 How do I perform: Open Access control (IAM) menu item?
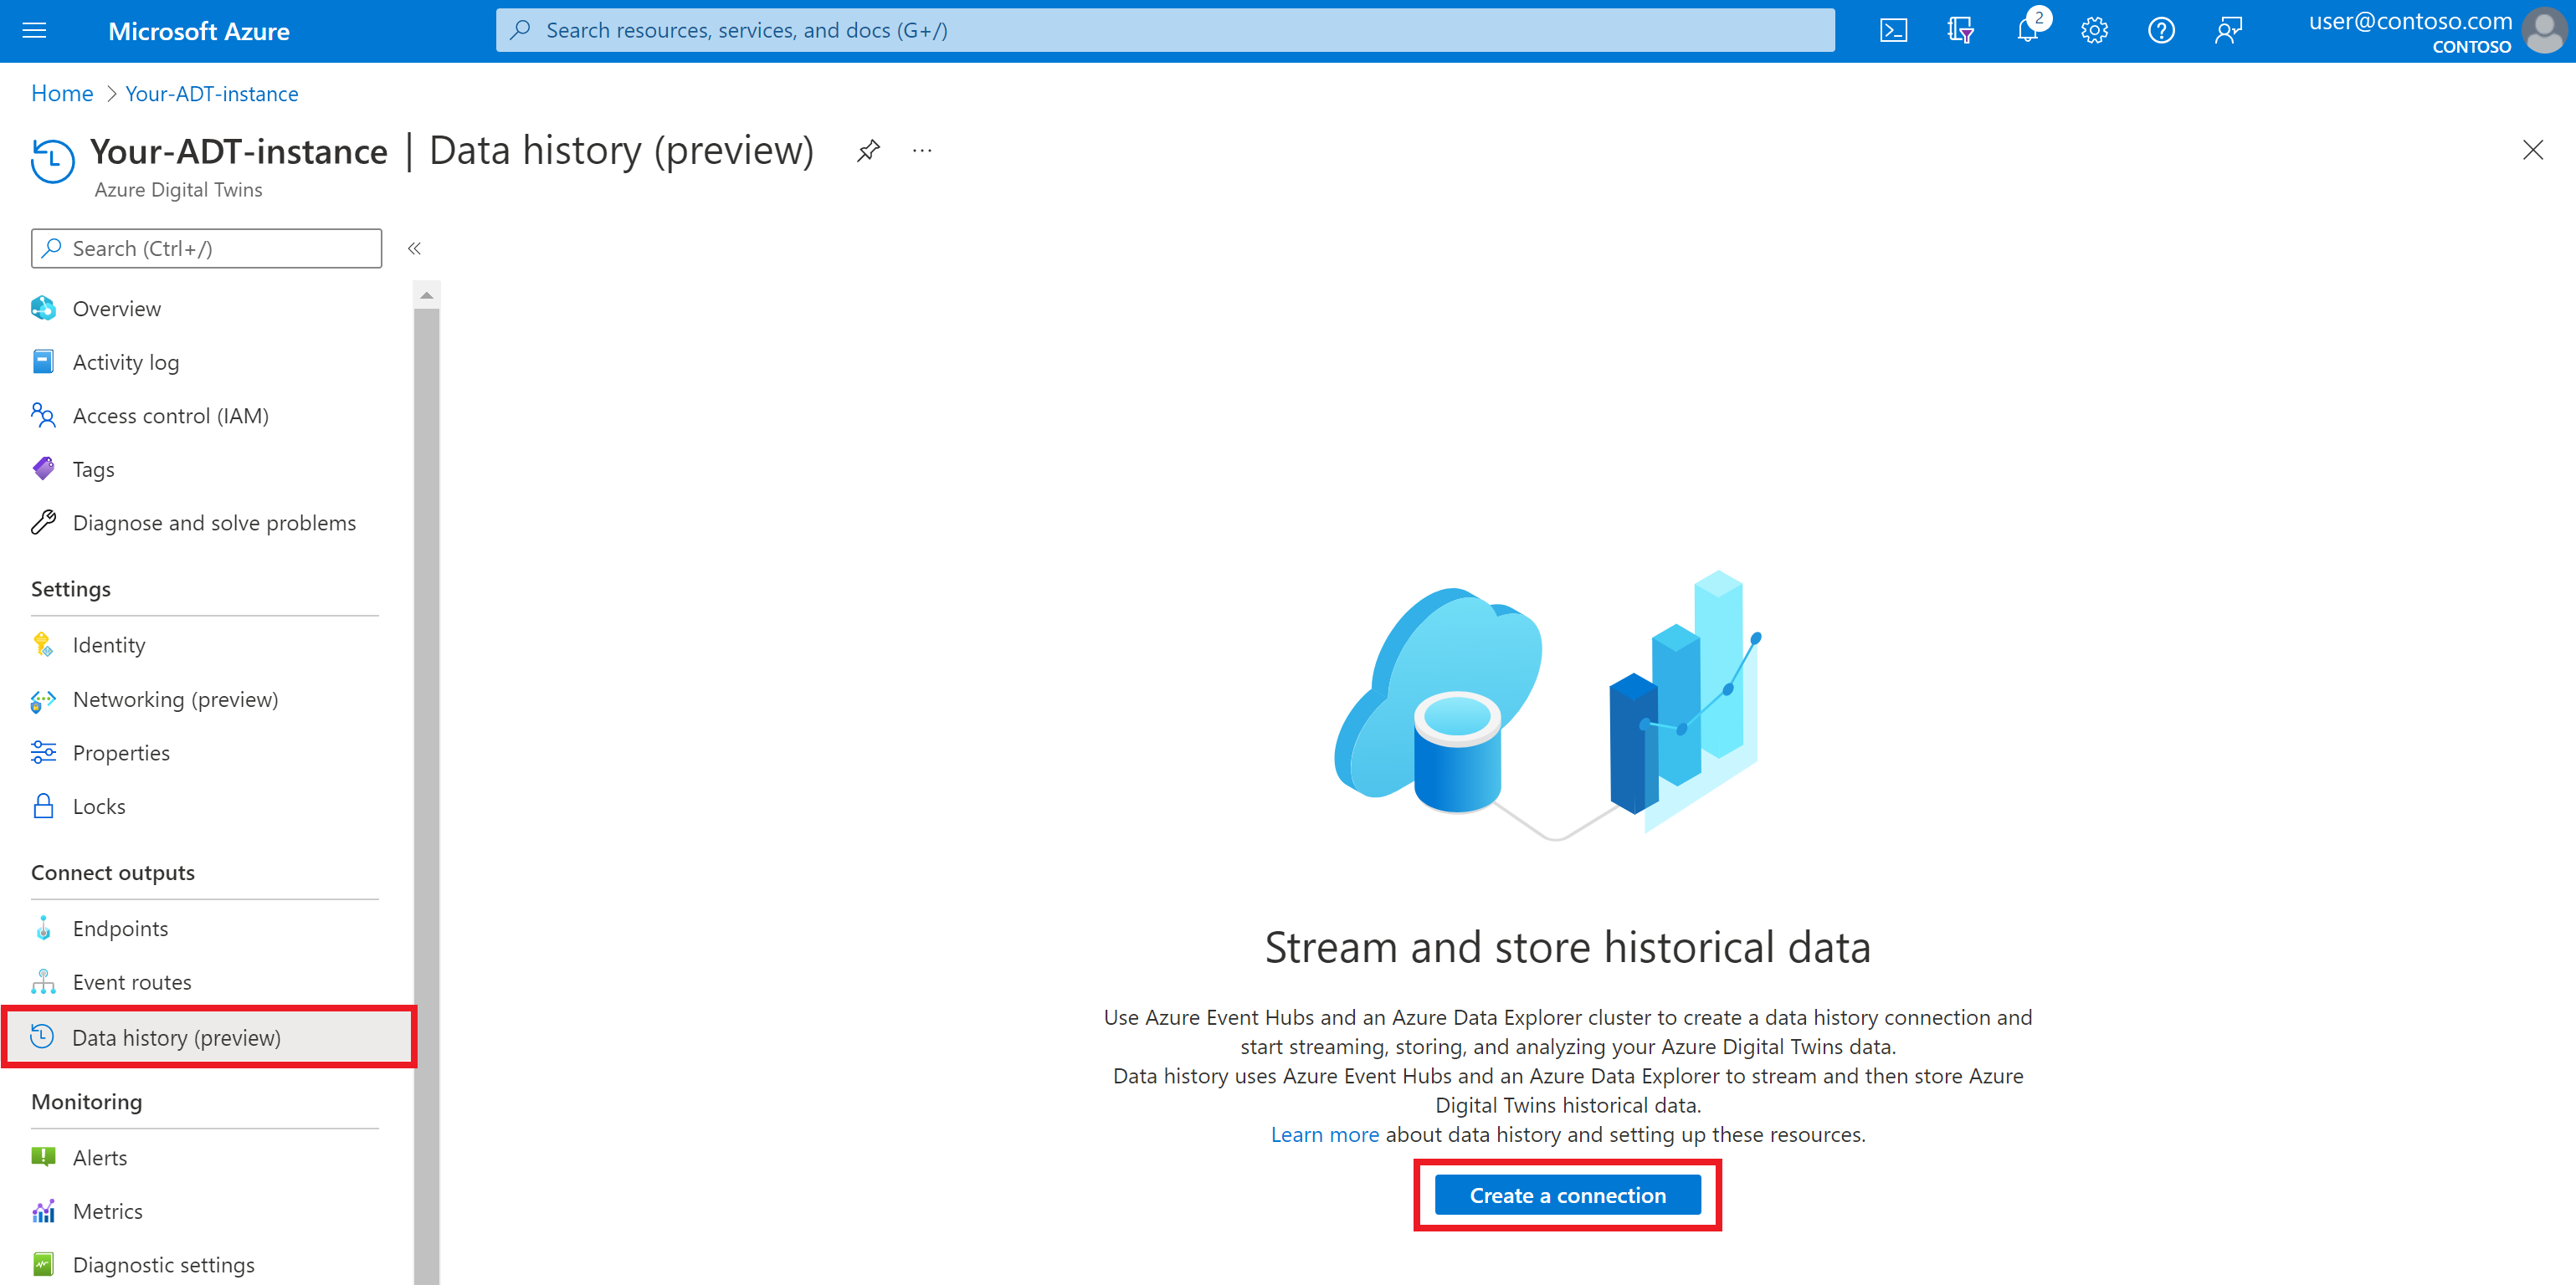[170, 416]
